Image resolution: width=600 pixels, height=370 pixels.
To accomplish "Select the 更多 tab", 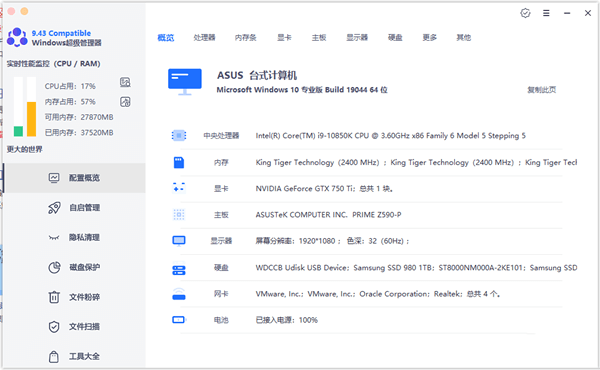I will tap(430, 37).
